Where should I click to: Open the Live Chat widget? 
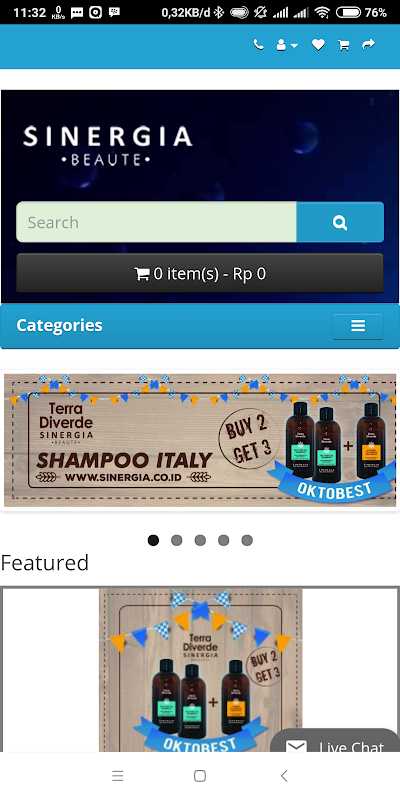pos(337,742)
